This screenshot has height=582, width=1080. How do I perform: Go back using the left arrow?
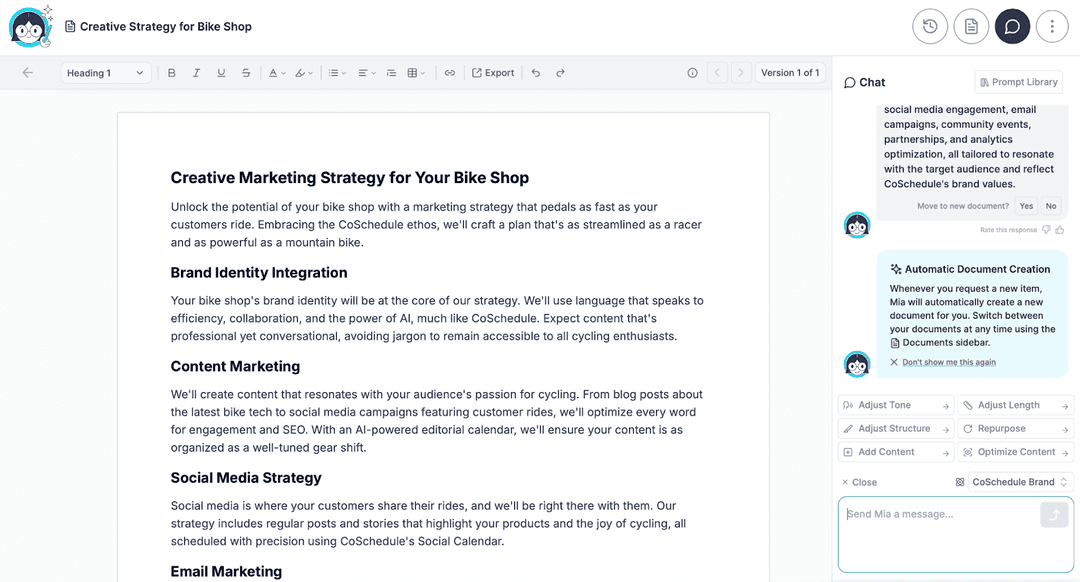(x=28, y=72)
